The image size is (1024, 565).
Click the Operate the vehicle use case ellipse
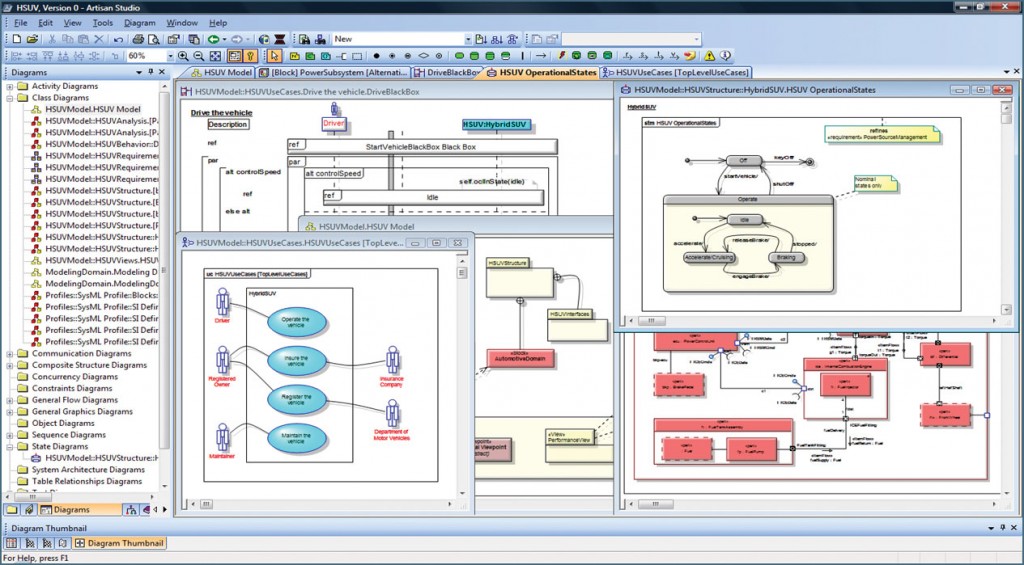coord(296,322)
